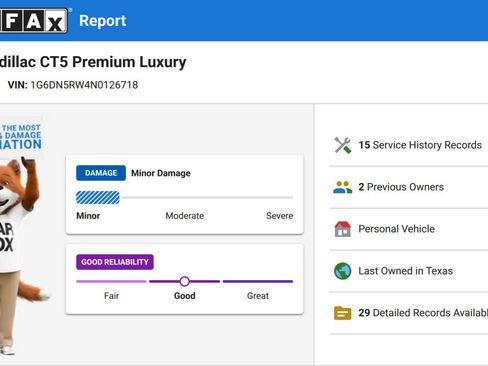The width and height of the screenshot is (488, 366).
Task: Open 29 Detailed Records Available
Action: click(x=423, y=313)
